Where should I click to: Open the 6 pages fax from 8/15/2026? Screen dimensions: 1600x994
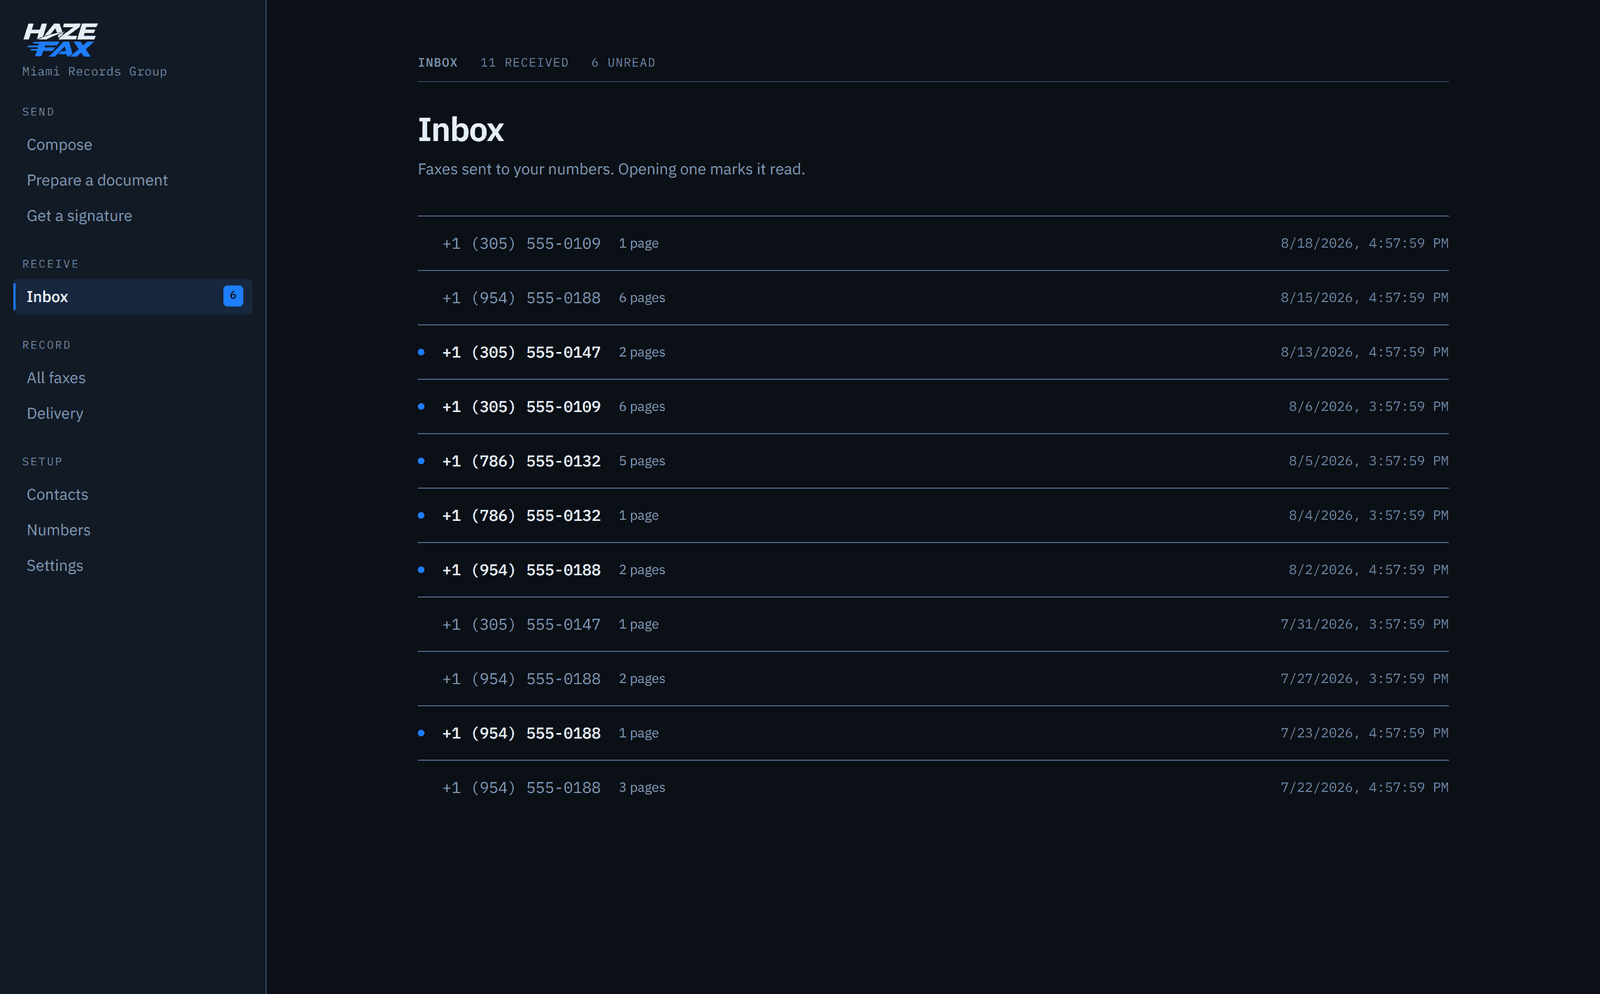tap(933, 298)
